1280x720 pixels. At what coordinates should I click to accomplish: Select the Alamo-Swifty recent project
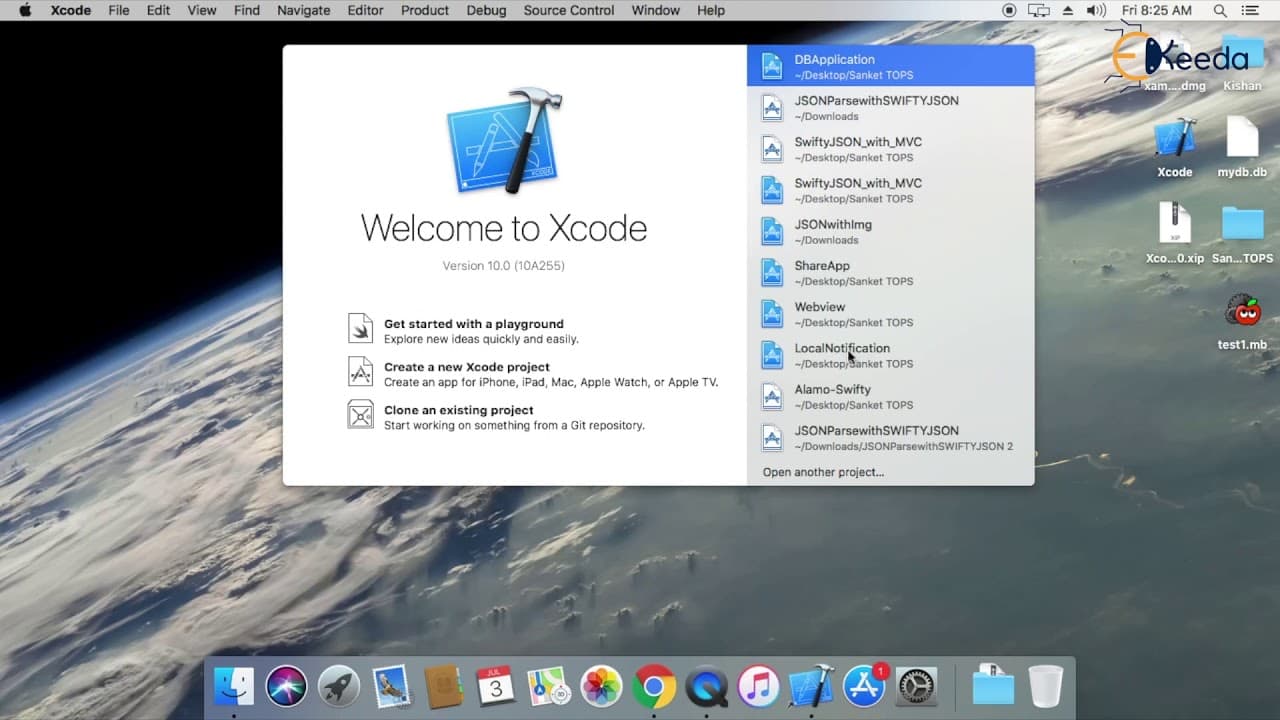click(x=890, y=396)
